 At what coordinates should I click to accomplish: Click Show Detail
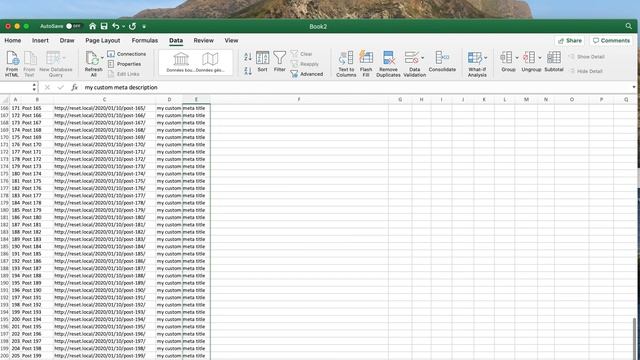click(x=587, y=57)
